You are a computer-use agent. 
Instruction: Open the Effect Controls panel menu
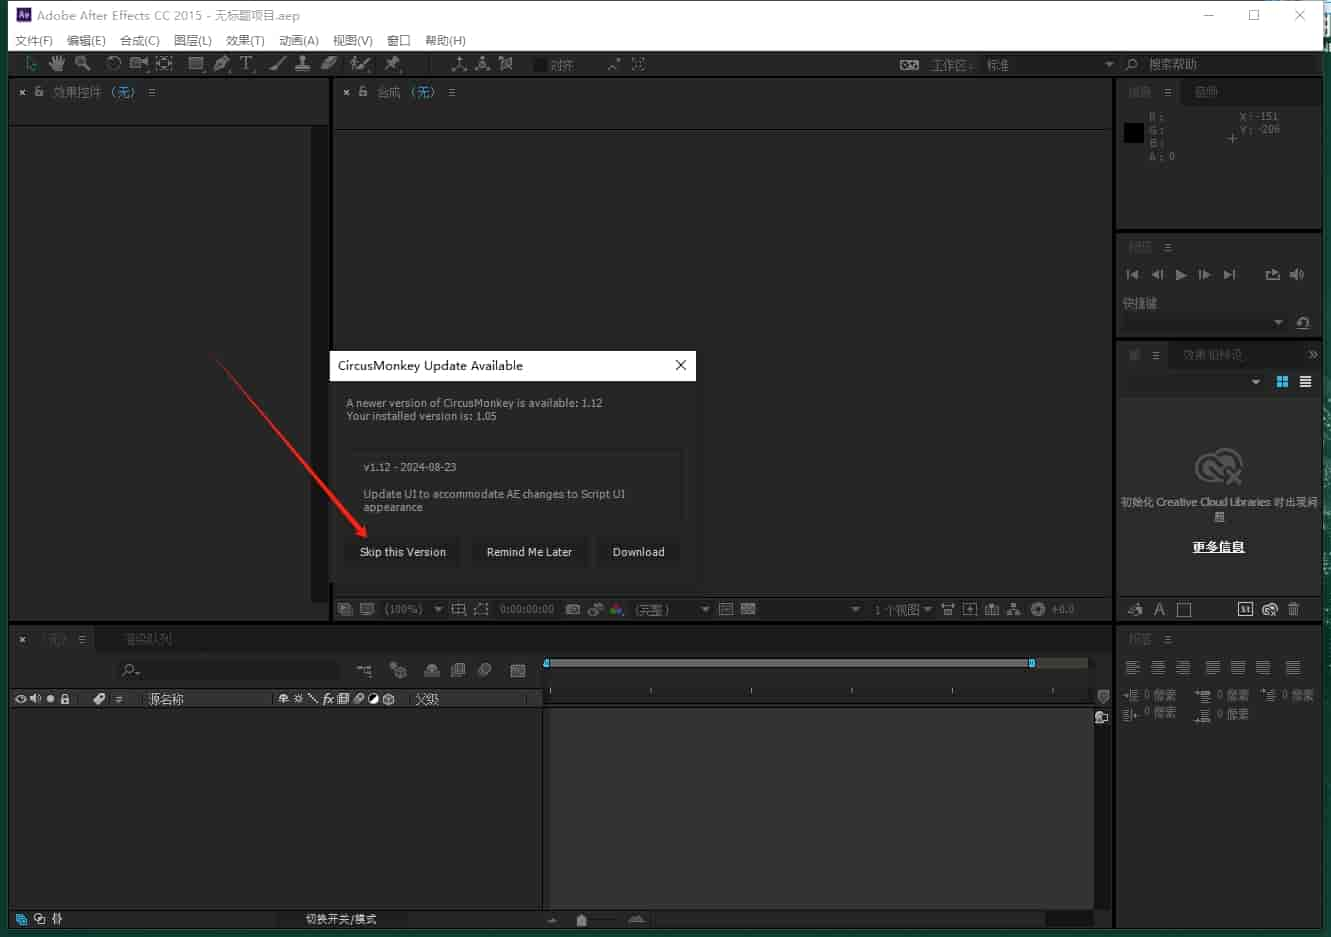coord(152,92)
